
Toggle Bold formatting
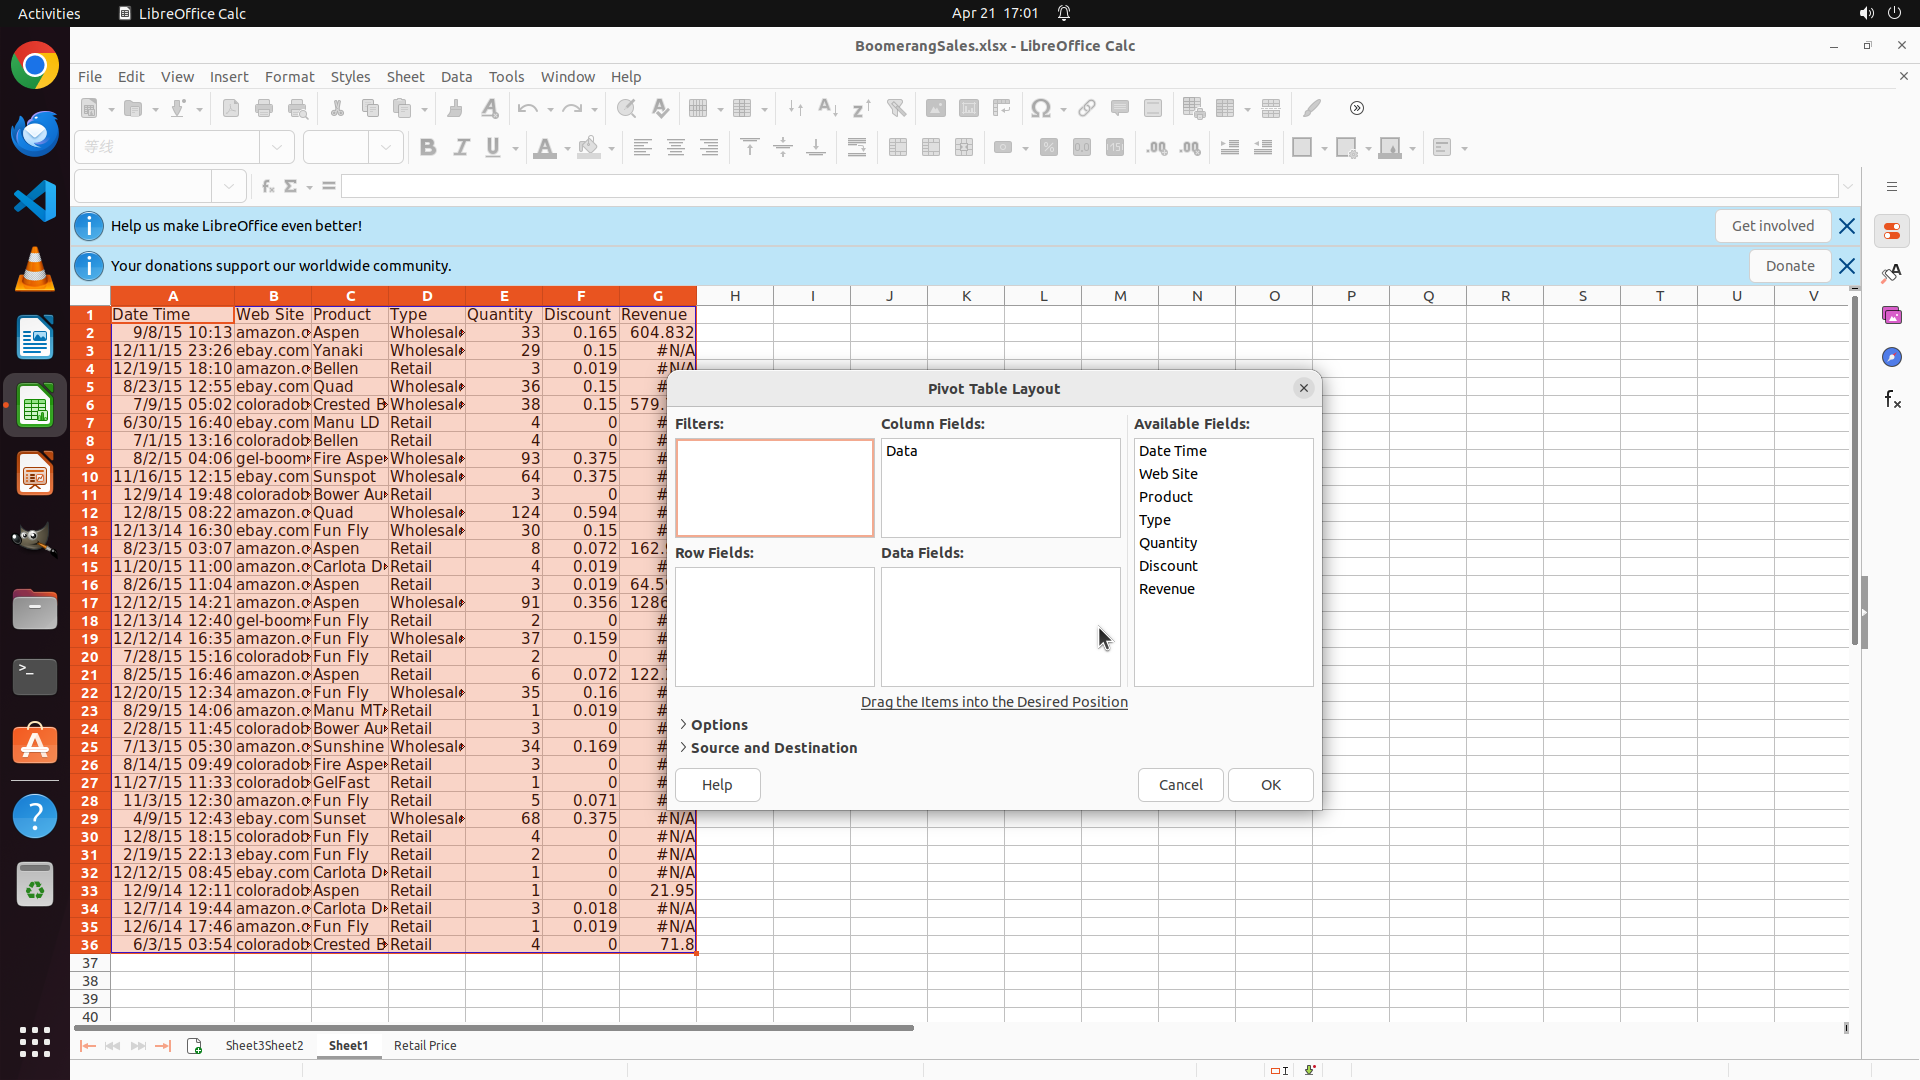pos(428,147)
